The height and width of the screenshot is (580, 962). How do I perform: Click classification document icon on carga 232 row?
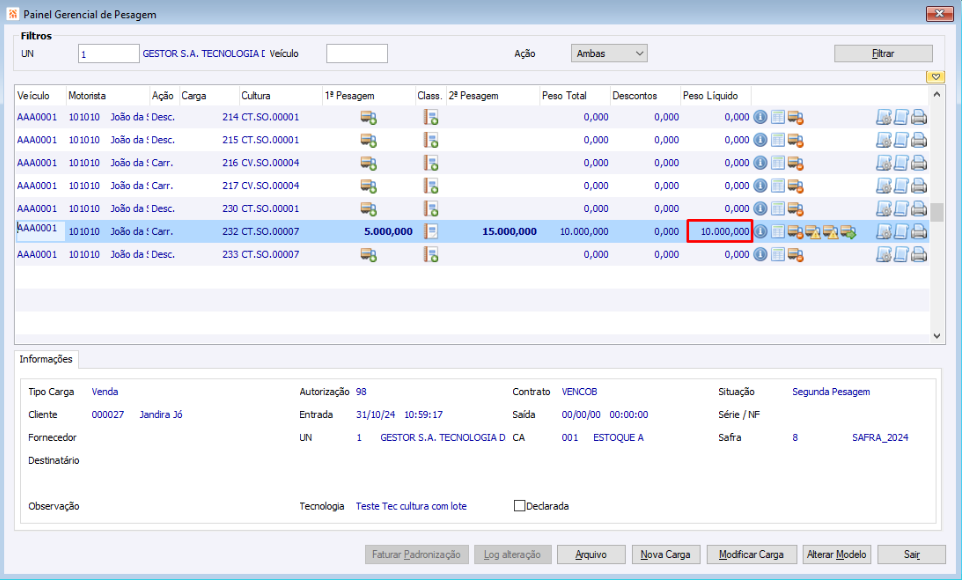431,232
